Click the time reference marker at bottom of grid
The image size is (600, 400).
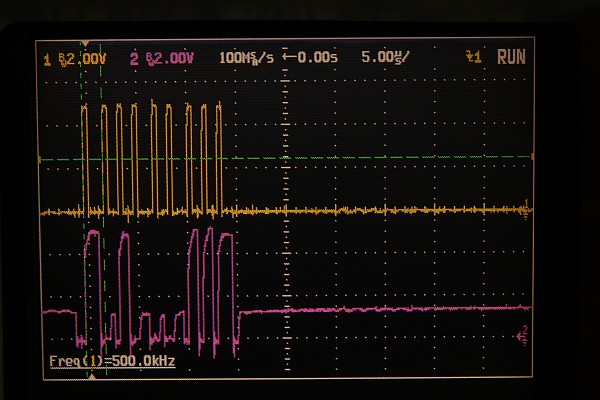click(x=91, y=376)
